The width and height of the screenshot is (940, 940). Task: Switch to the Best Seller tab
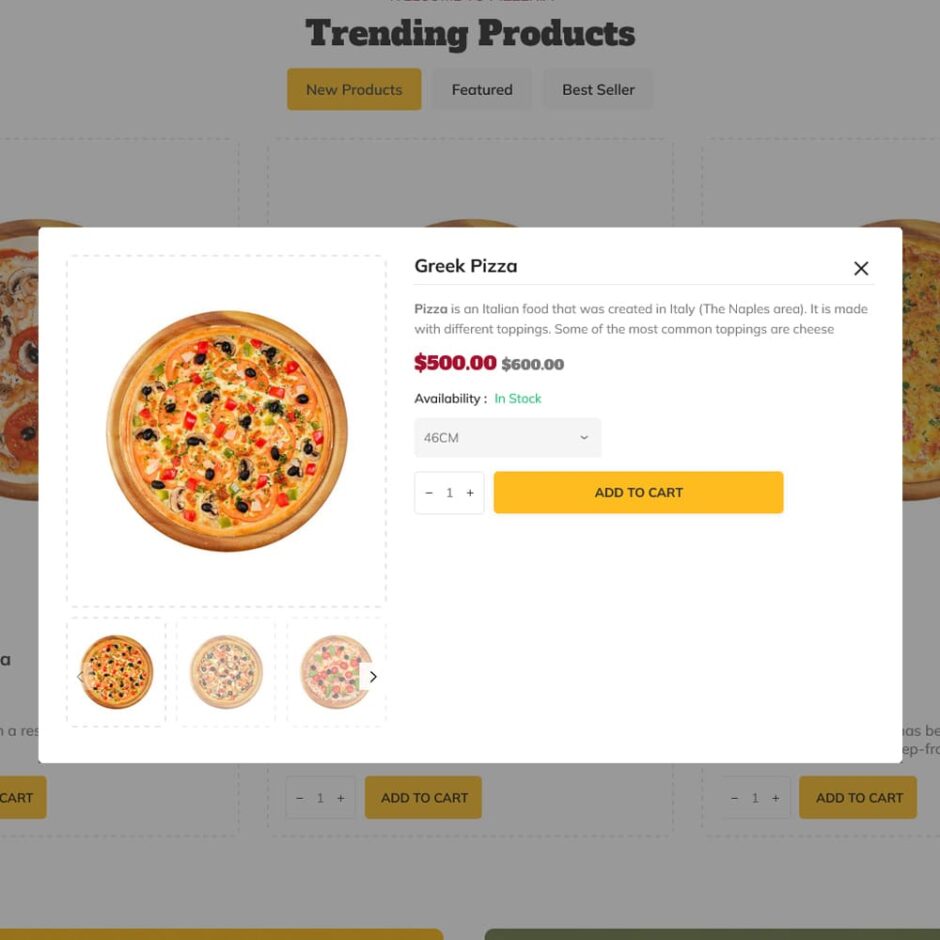[598, 90]
